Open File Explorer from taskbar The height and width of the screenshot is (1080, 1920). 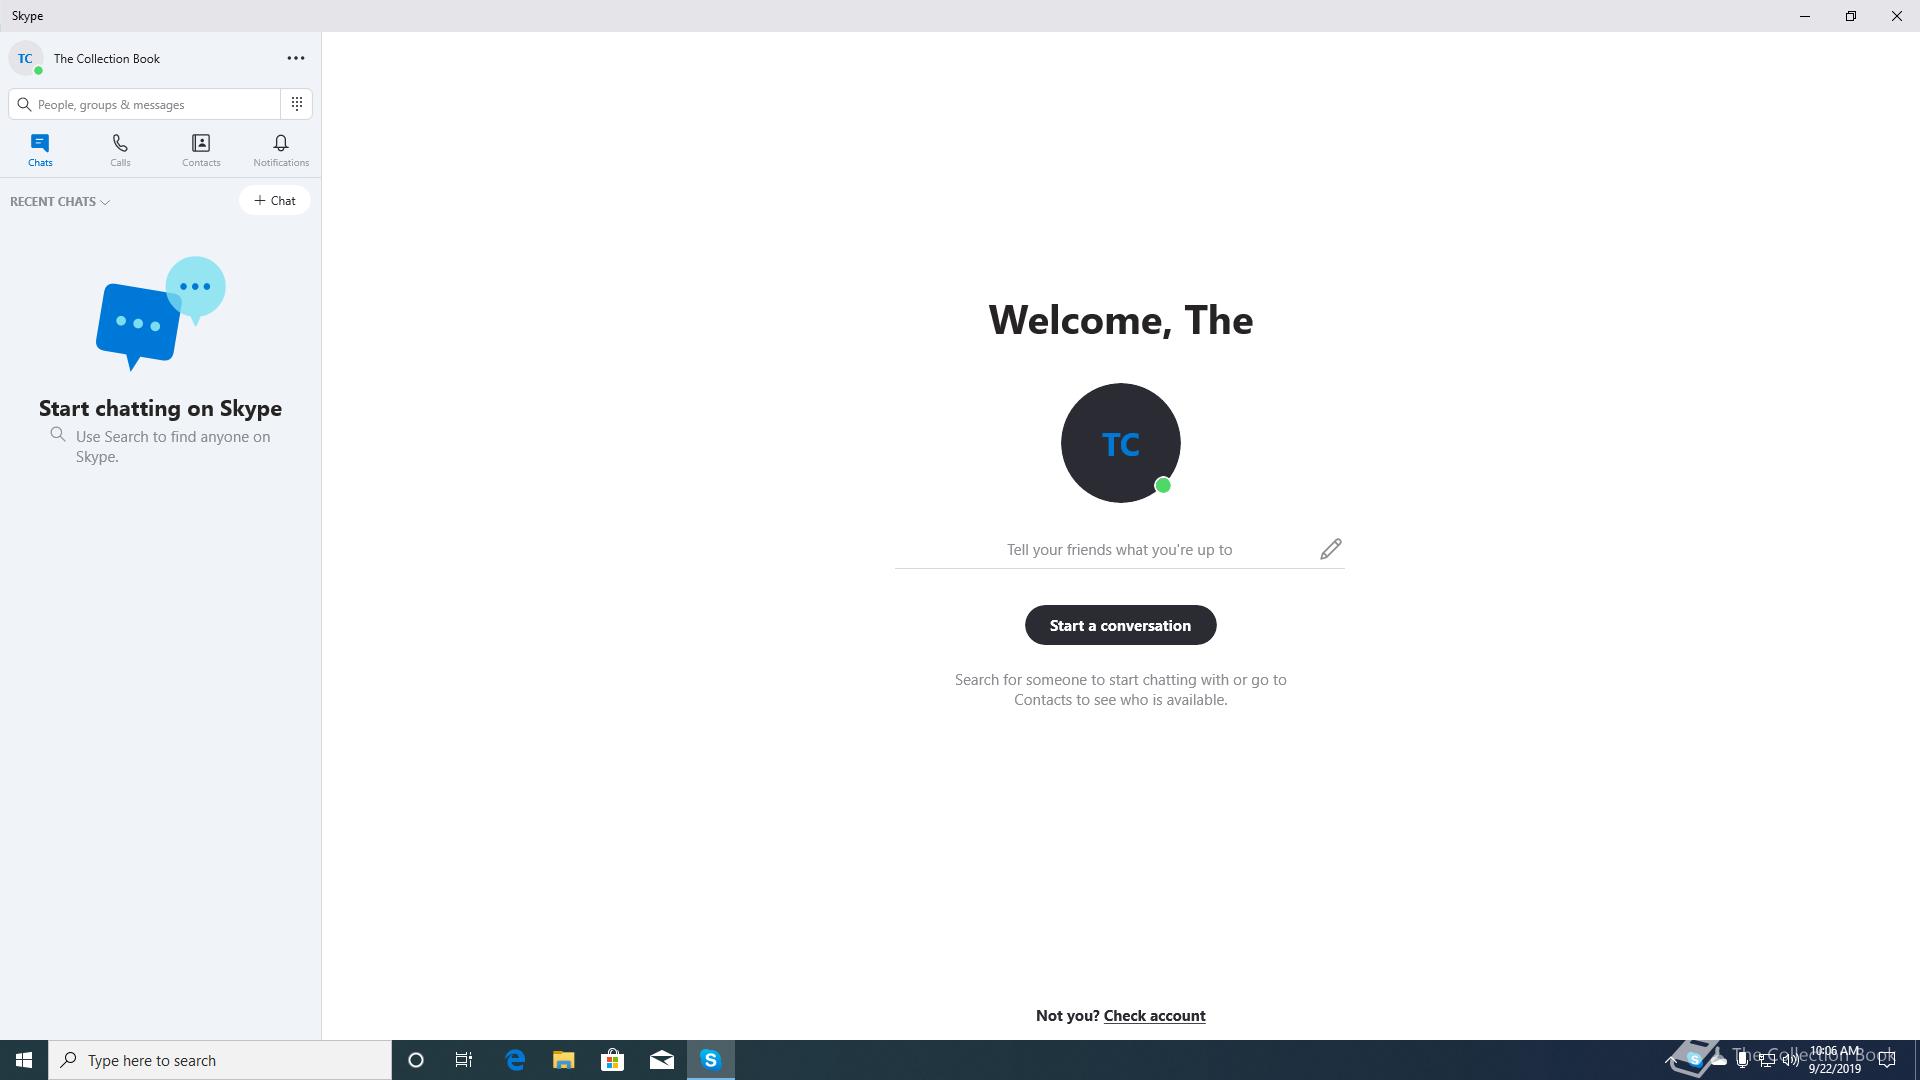point(564,1060)
